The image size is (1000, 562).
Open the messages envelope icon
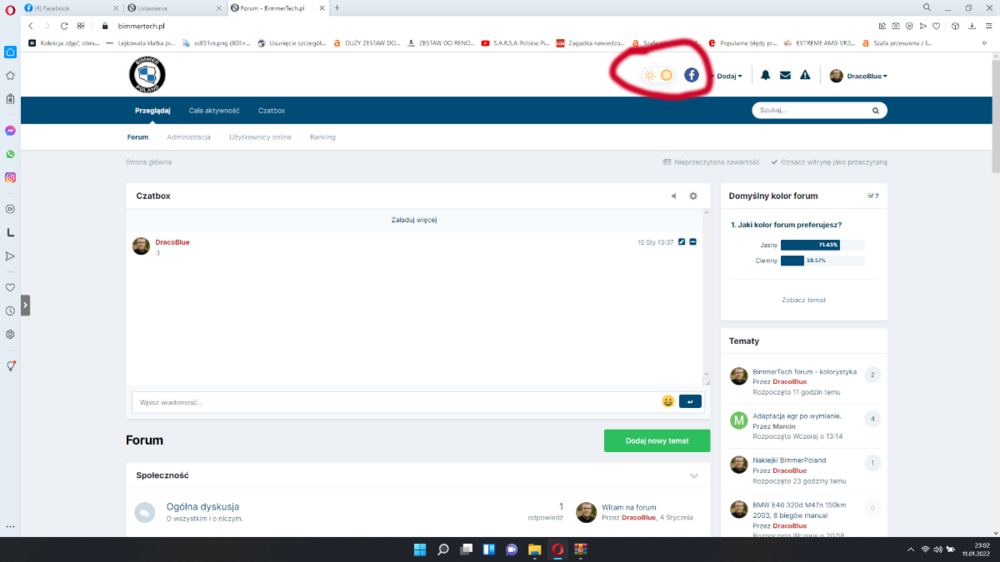click(x=785, y=75)
